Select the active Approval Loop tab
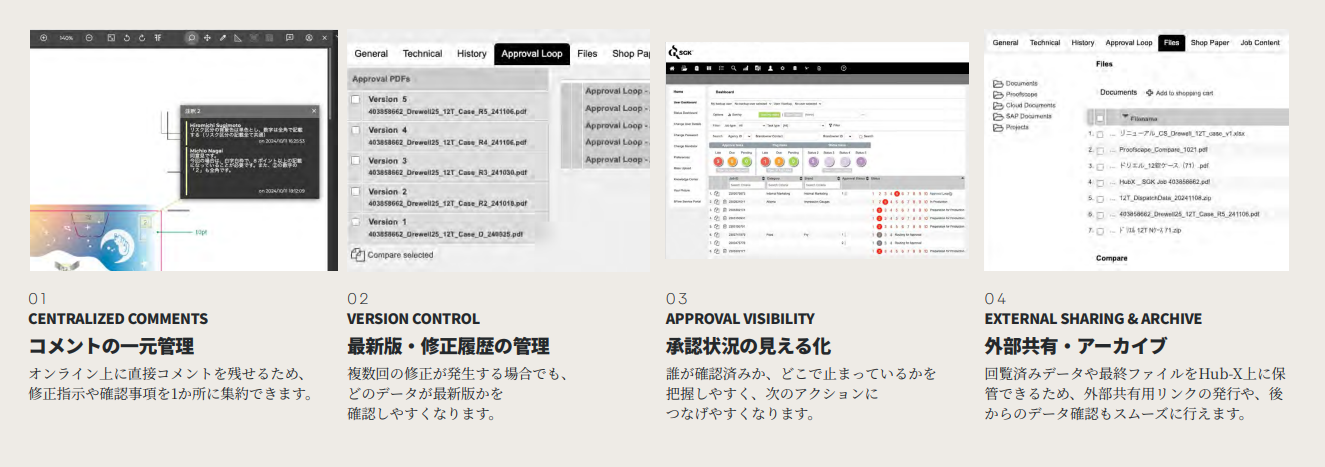The width and height of the screenshot is (1325, 467). coord(532,53)
